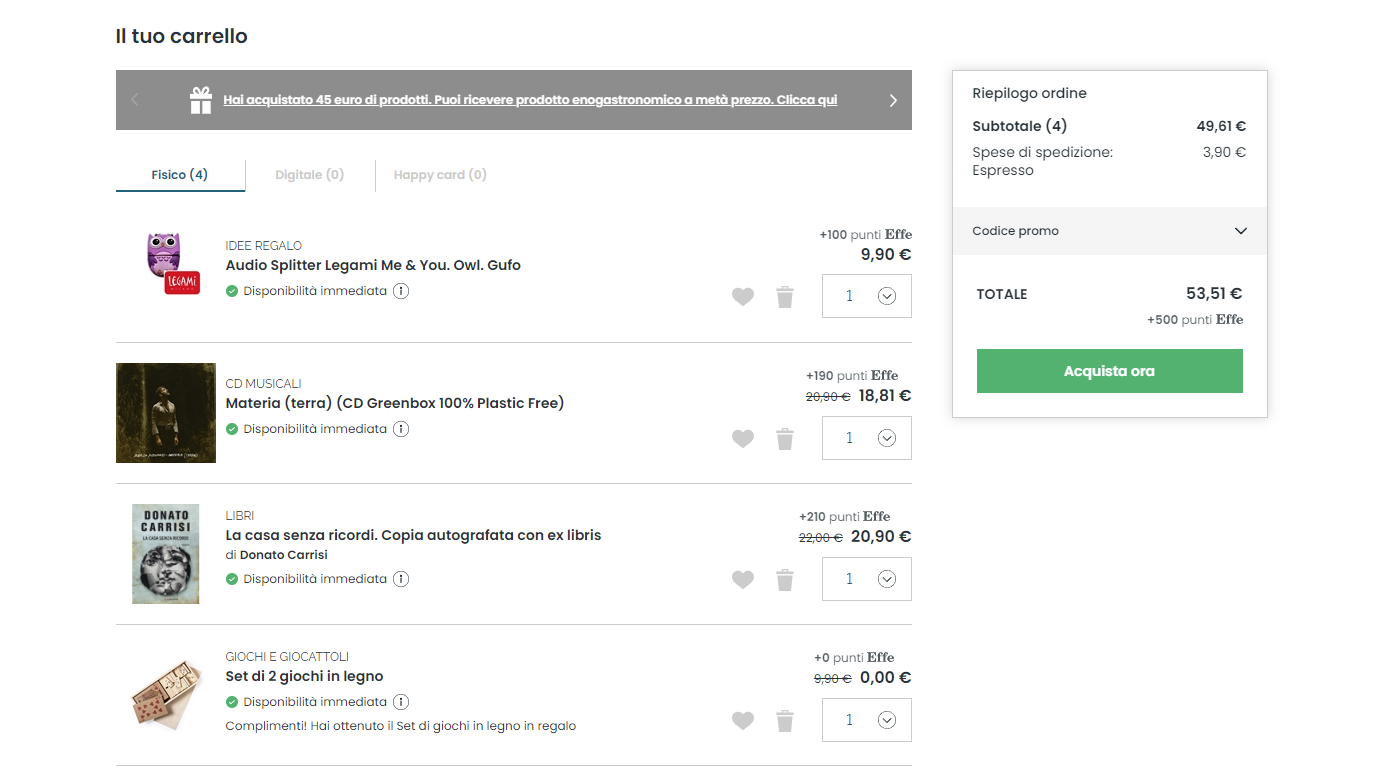Add Audio Splitter Owl to wishlist heart
1382x783 pixels.
[742, 297]
